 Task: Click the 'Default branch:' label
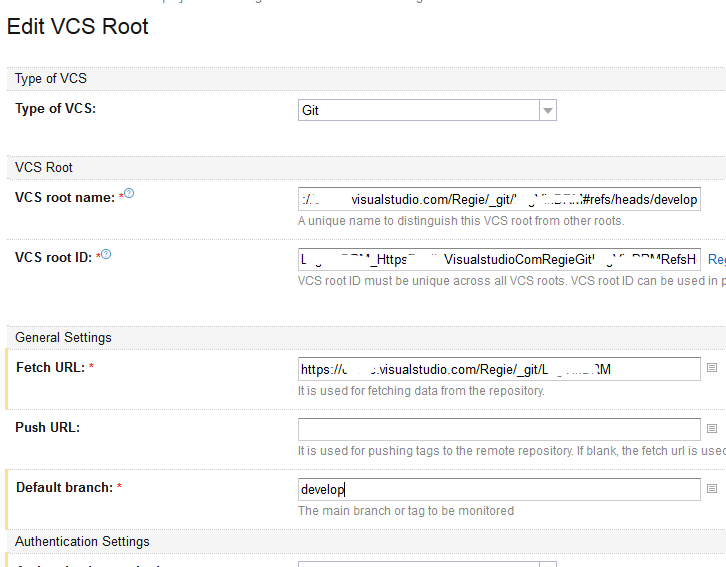[65, 488]
